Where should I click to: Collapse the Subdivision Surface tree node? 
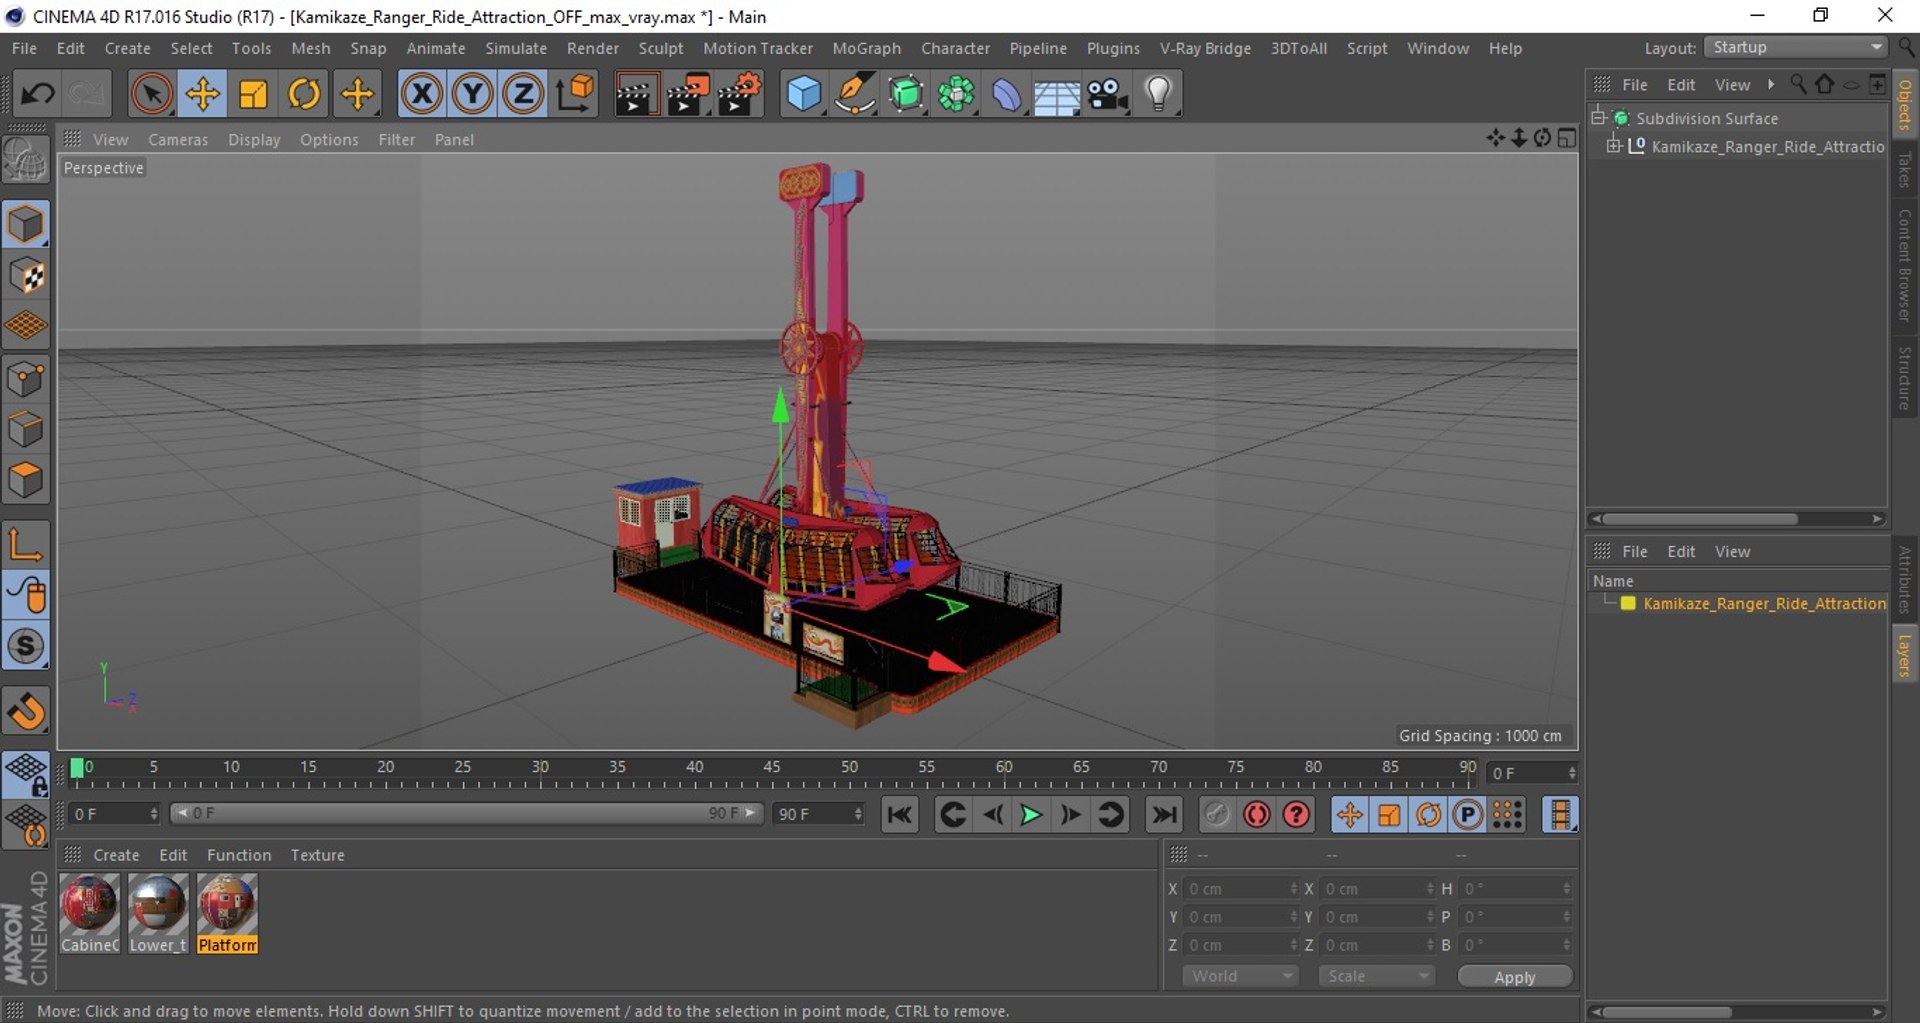coord(1598,118)
